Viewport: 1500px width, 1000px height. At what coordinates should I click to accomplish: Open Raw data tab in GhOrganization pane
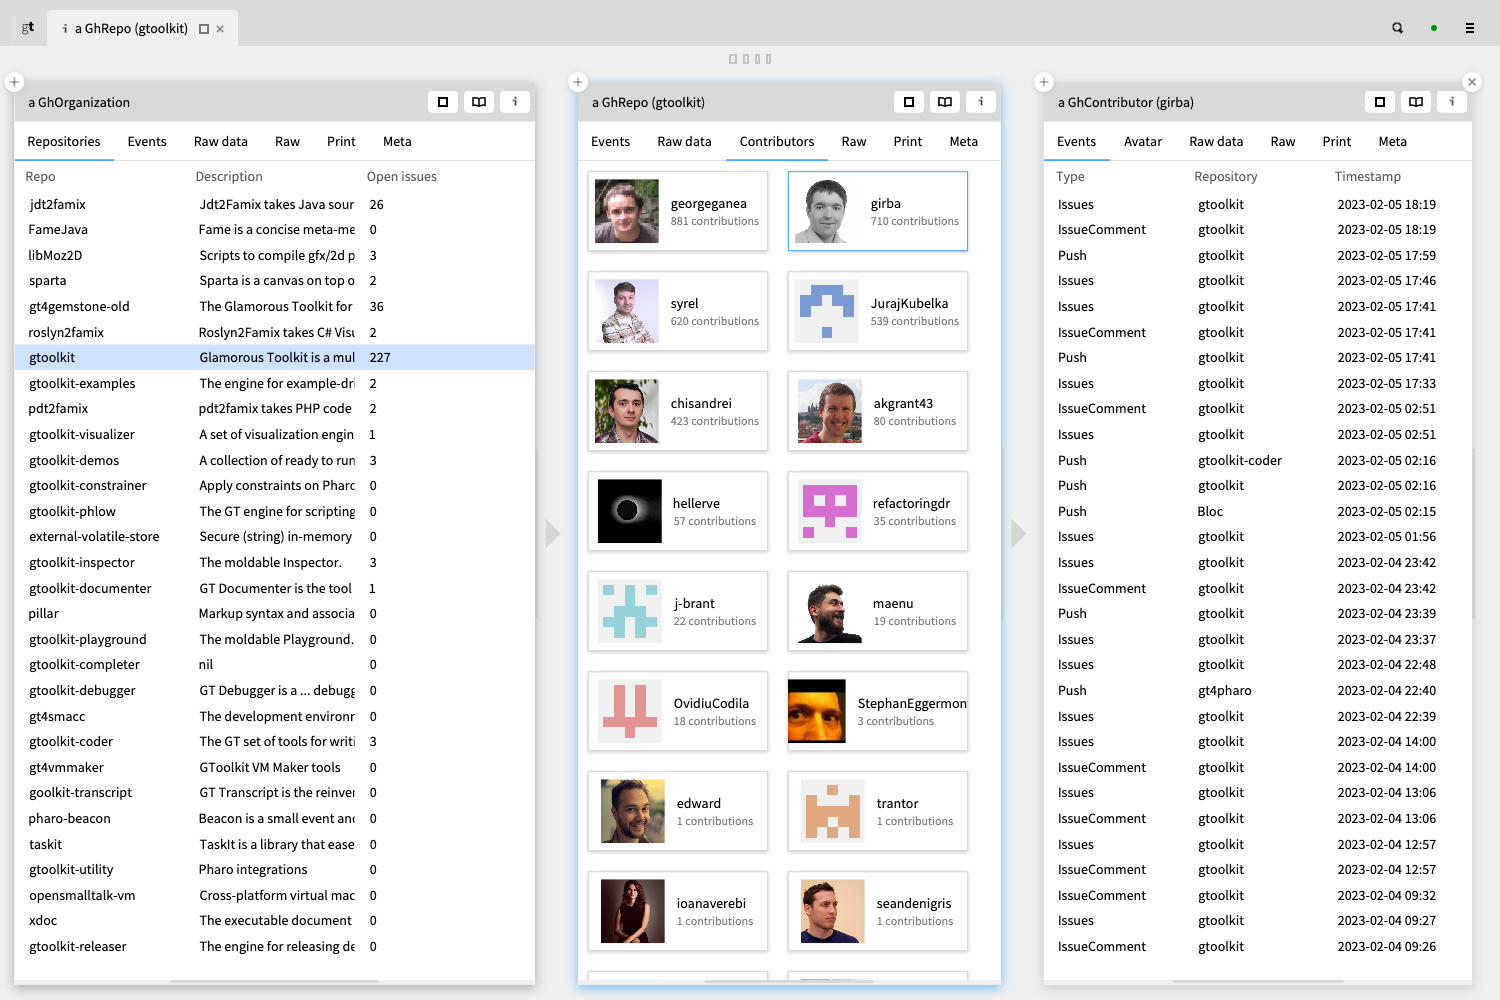point(220,142)
